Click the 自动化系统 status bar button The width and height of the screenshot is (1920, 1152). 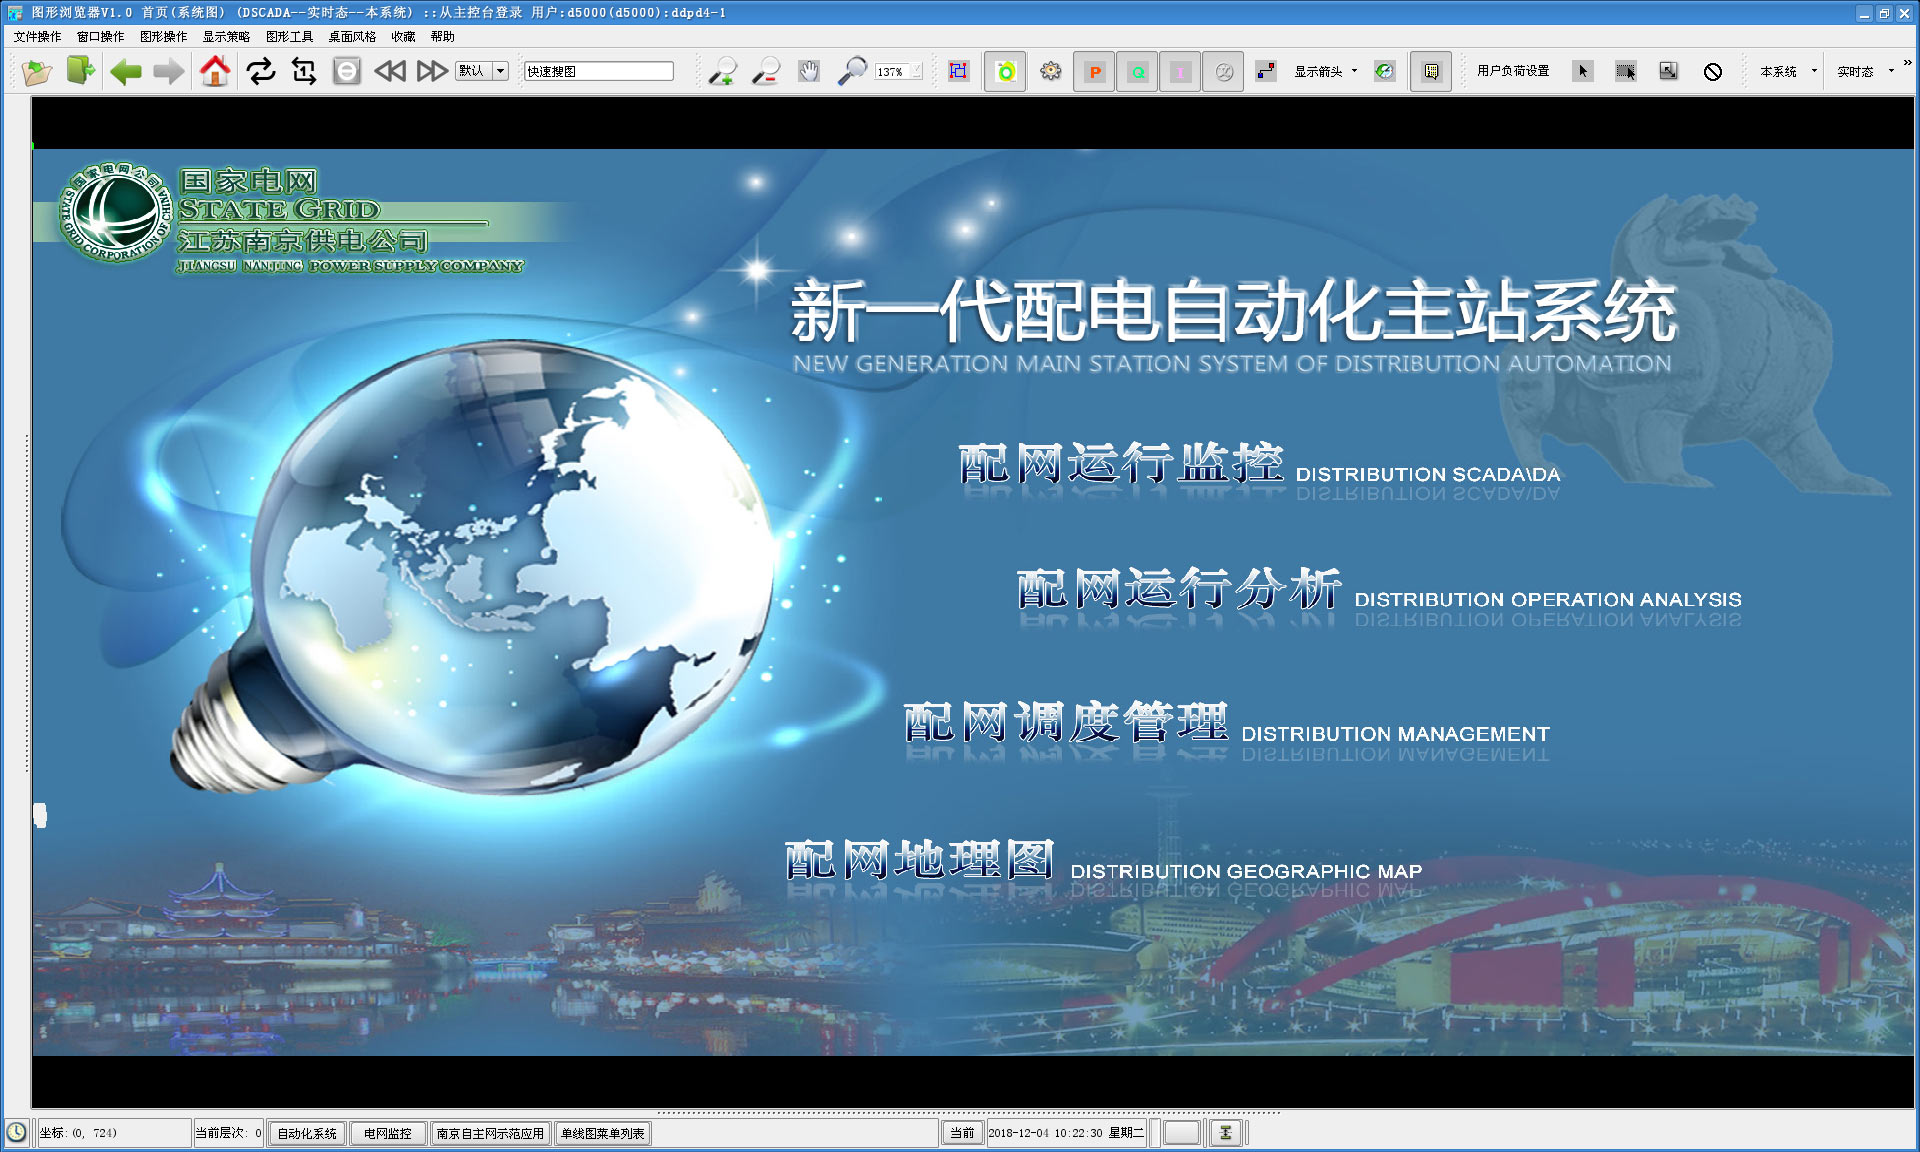coord(307,1133)
